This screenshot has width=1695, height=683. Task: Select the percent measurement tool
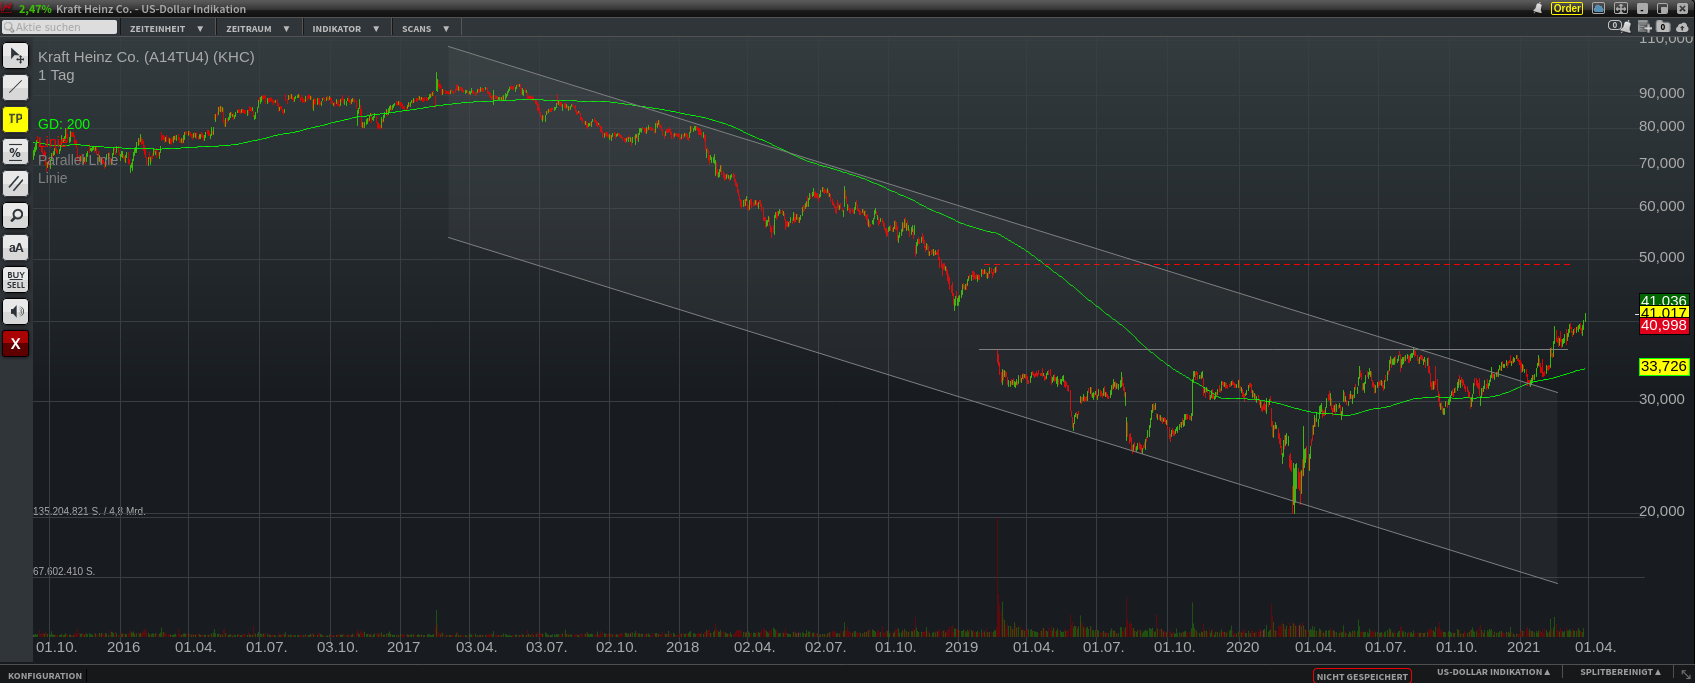pyautogui.click(x=15, y=152)
